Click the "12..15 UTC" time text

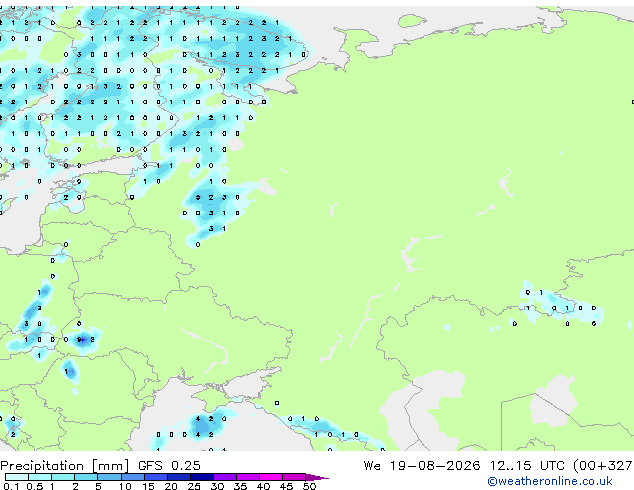527,465
